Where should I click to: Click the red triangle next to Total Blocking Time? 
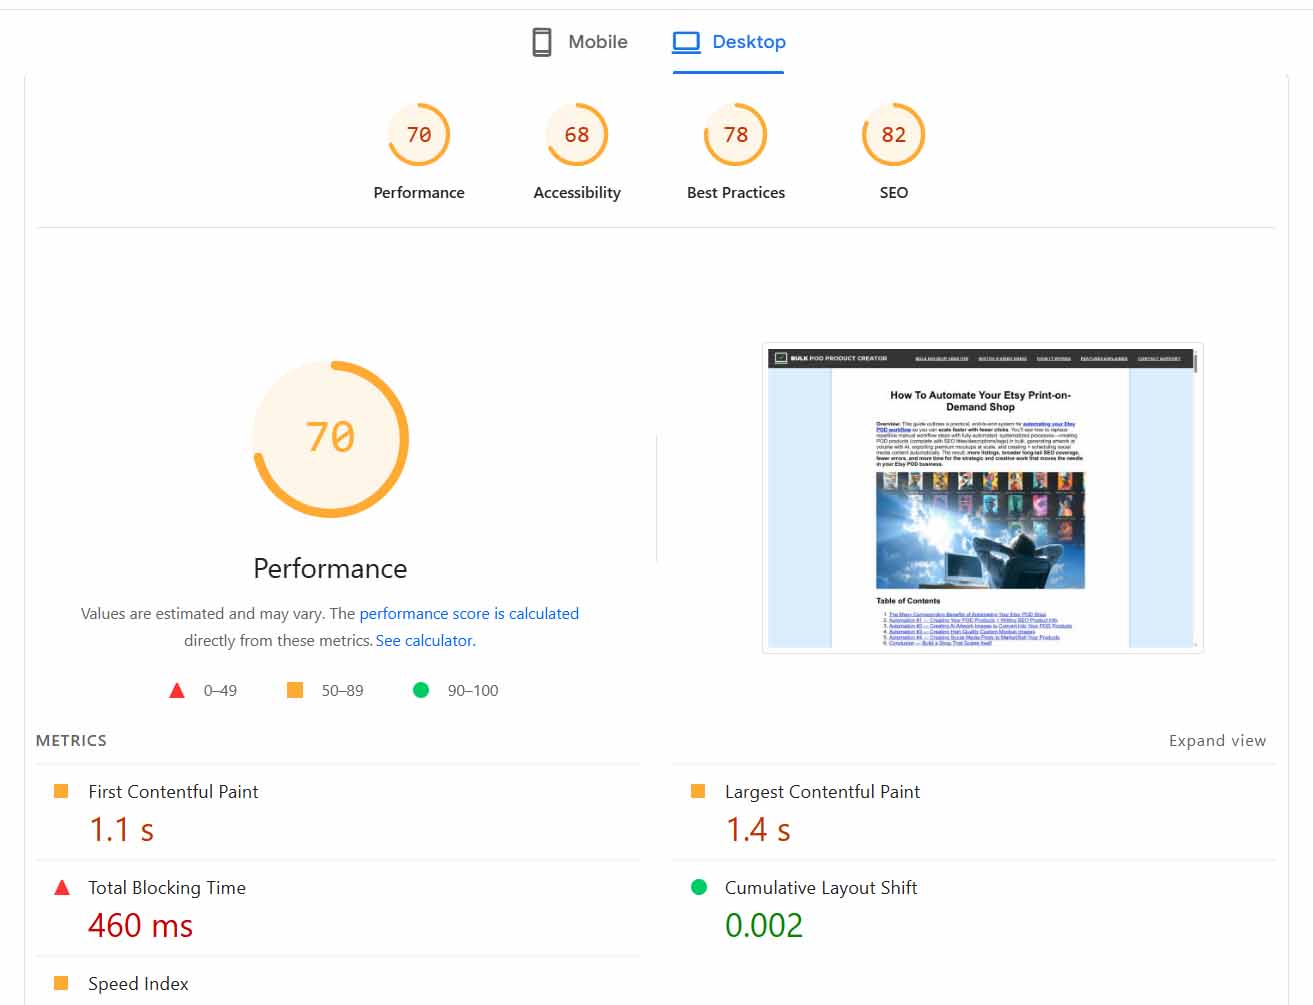pos(62,886)
